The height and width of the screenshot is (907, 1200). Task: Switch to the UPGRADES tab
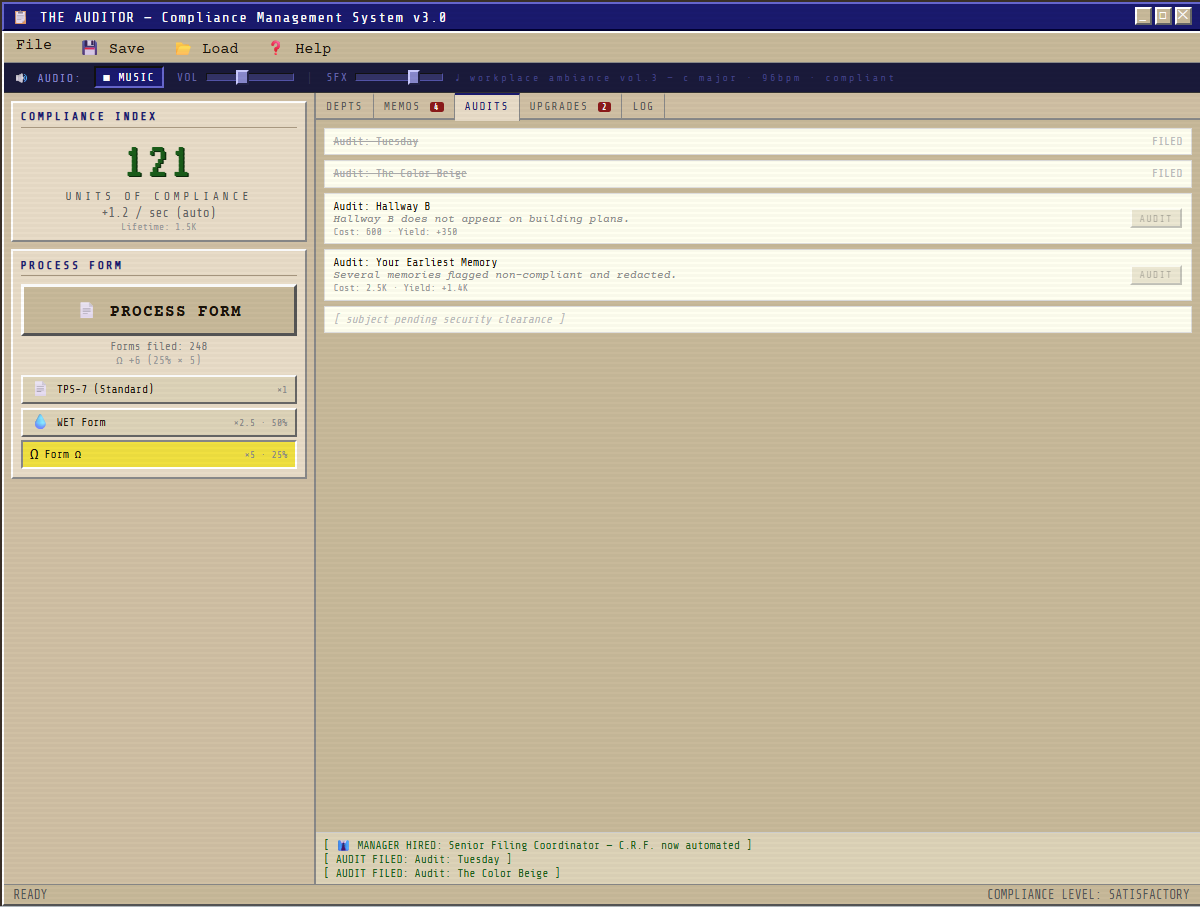click(570, 107)
